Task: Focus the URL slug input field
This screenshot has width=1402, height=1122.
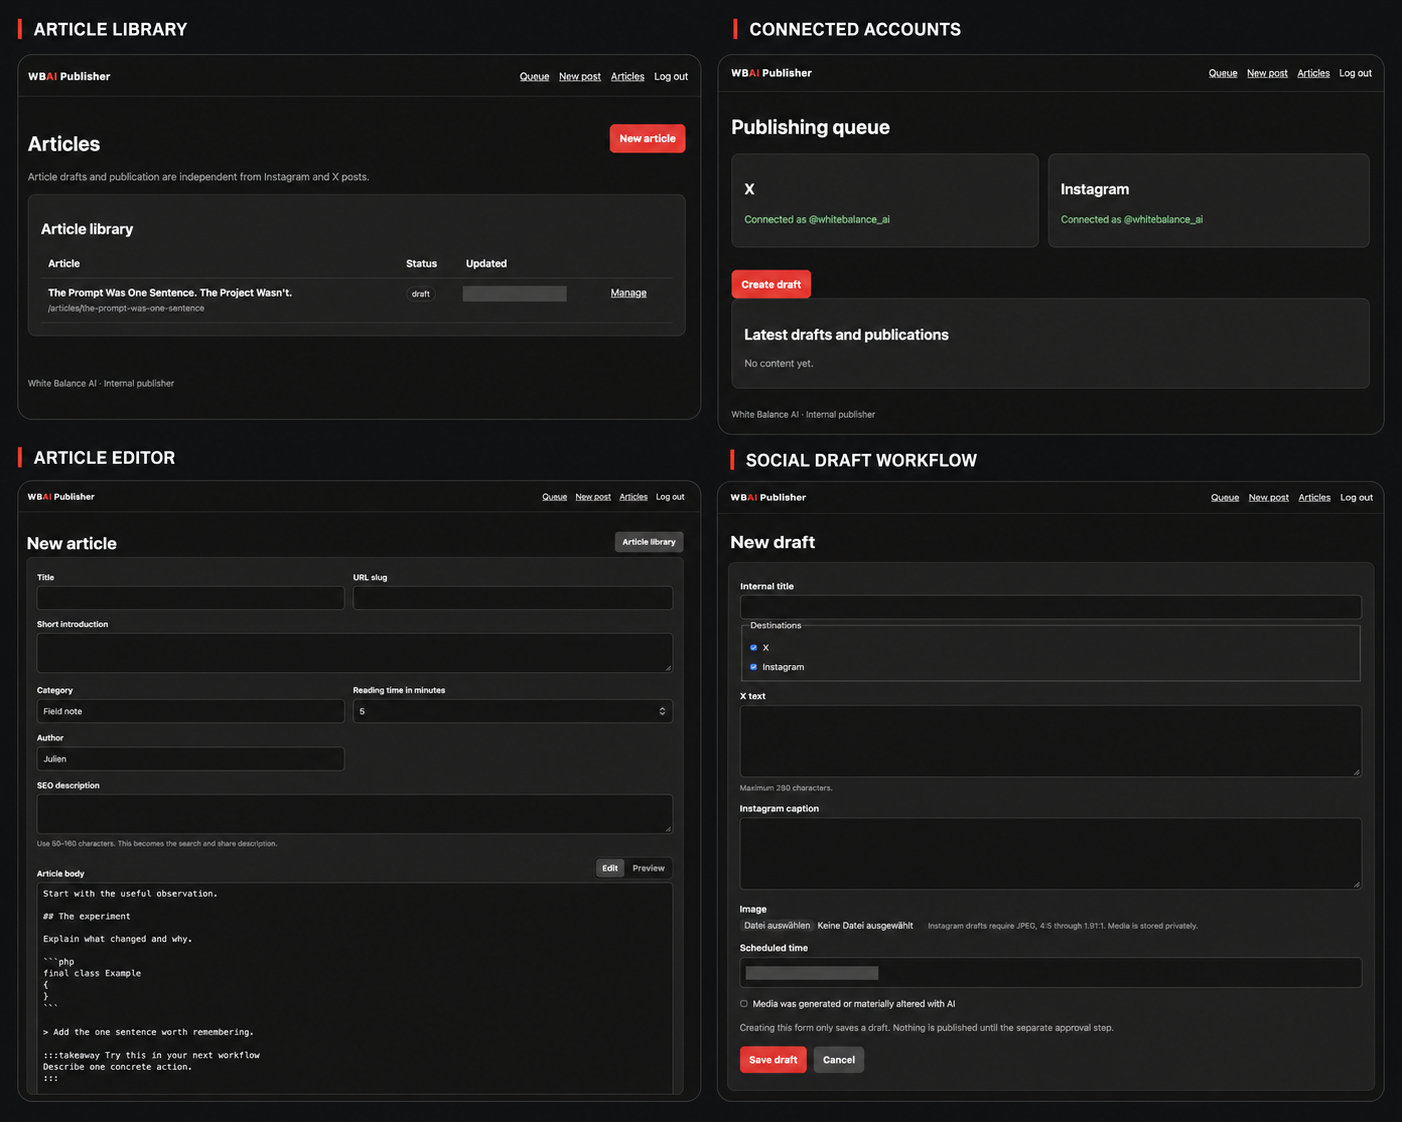Action: (513, 598)
